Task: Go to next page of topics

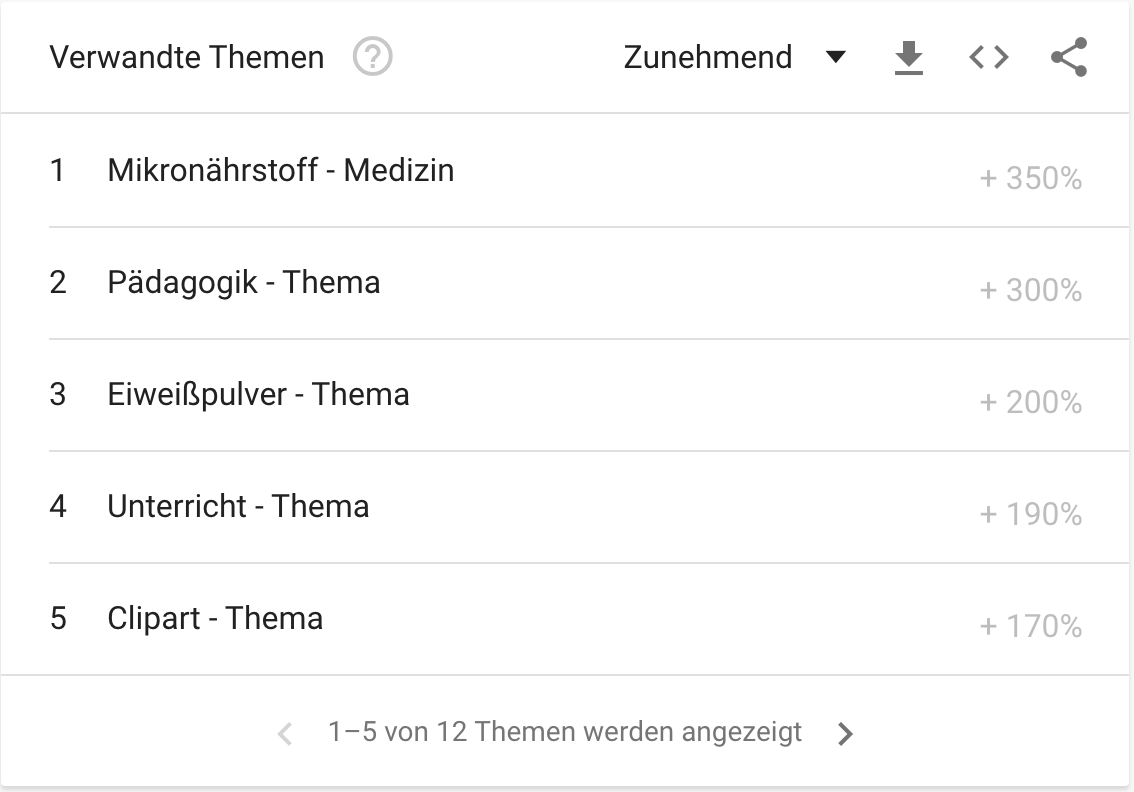Action: click(x=845, y=733)
